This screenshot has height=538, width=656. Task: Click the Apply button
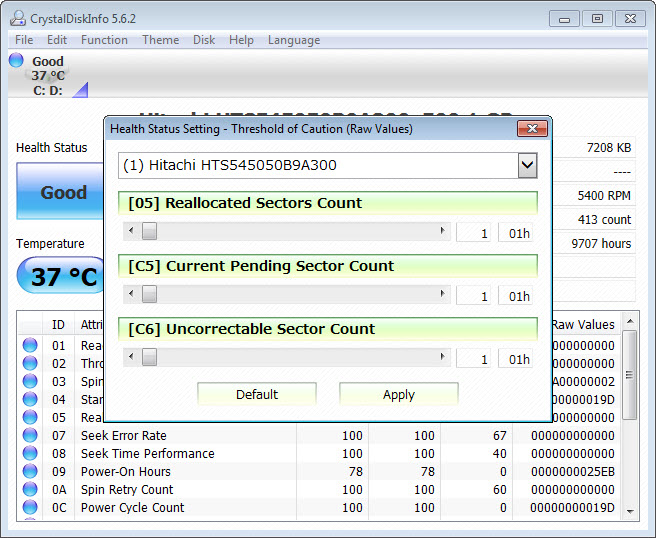(x=399, y=394)
